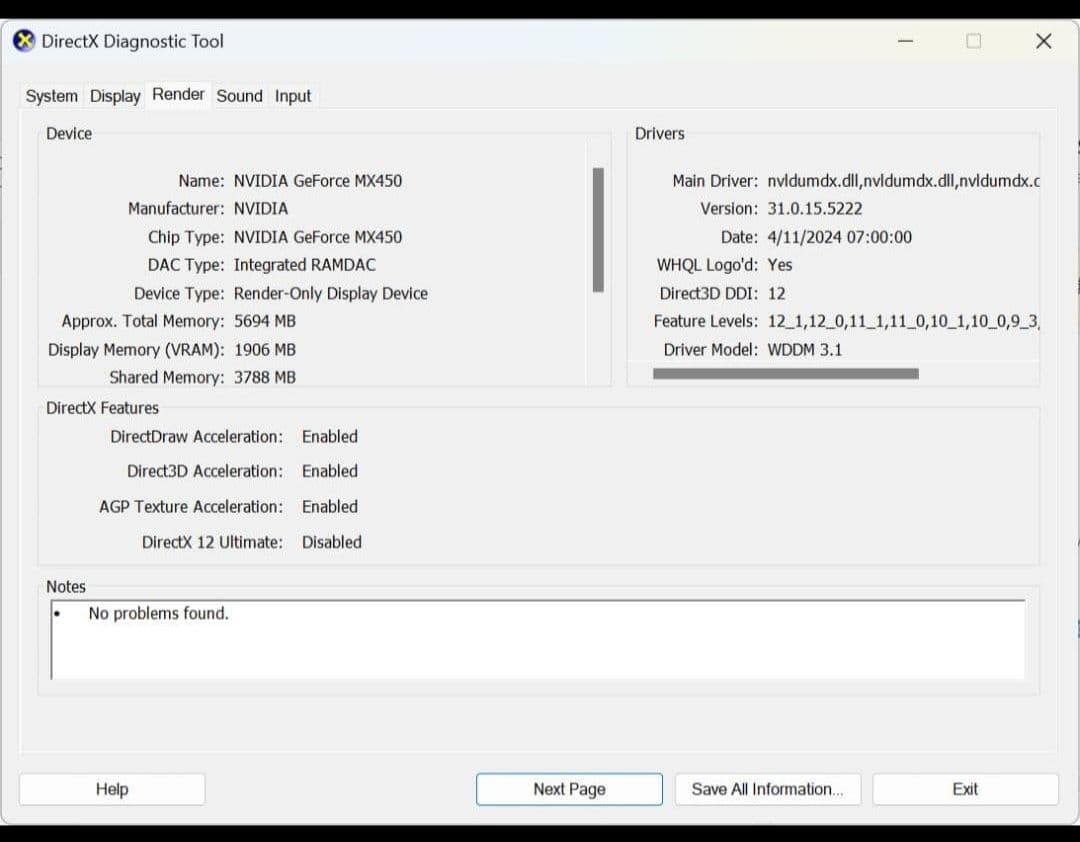Click the vertical scrollbar in the Device section

(598, 230)
